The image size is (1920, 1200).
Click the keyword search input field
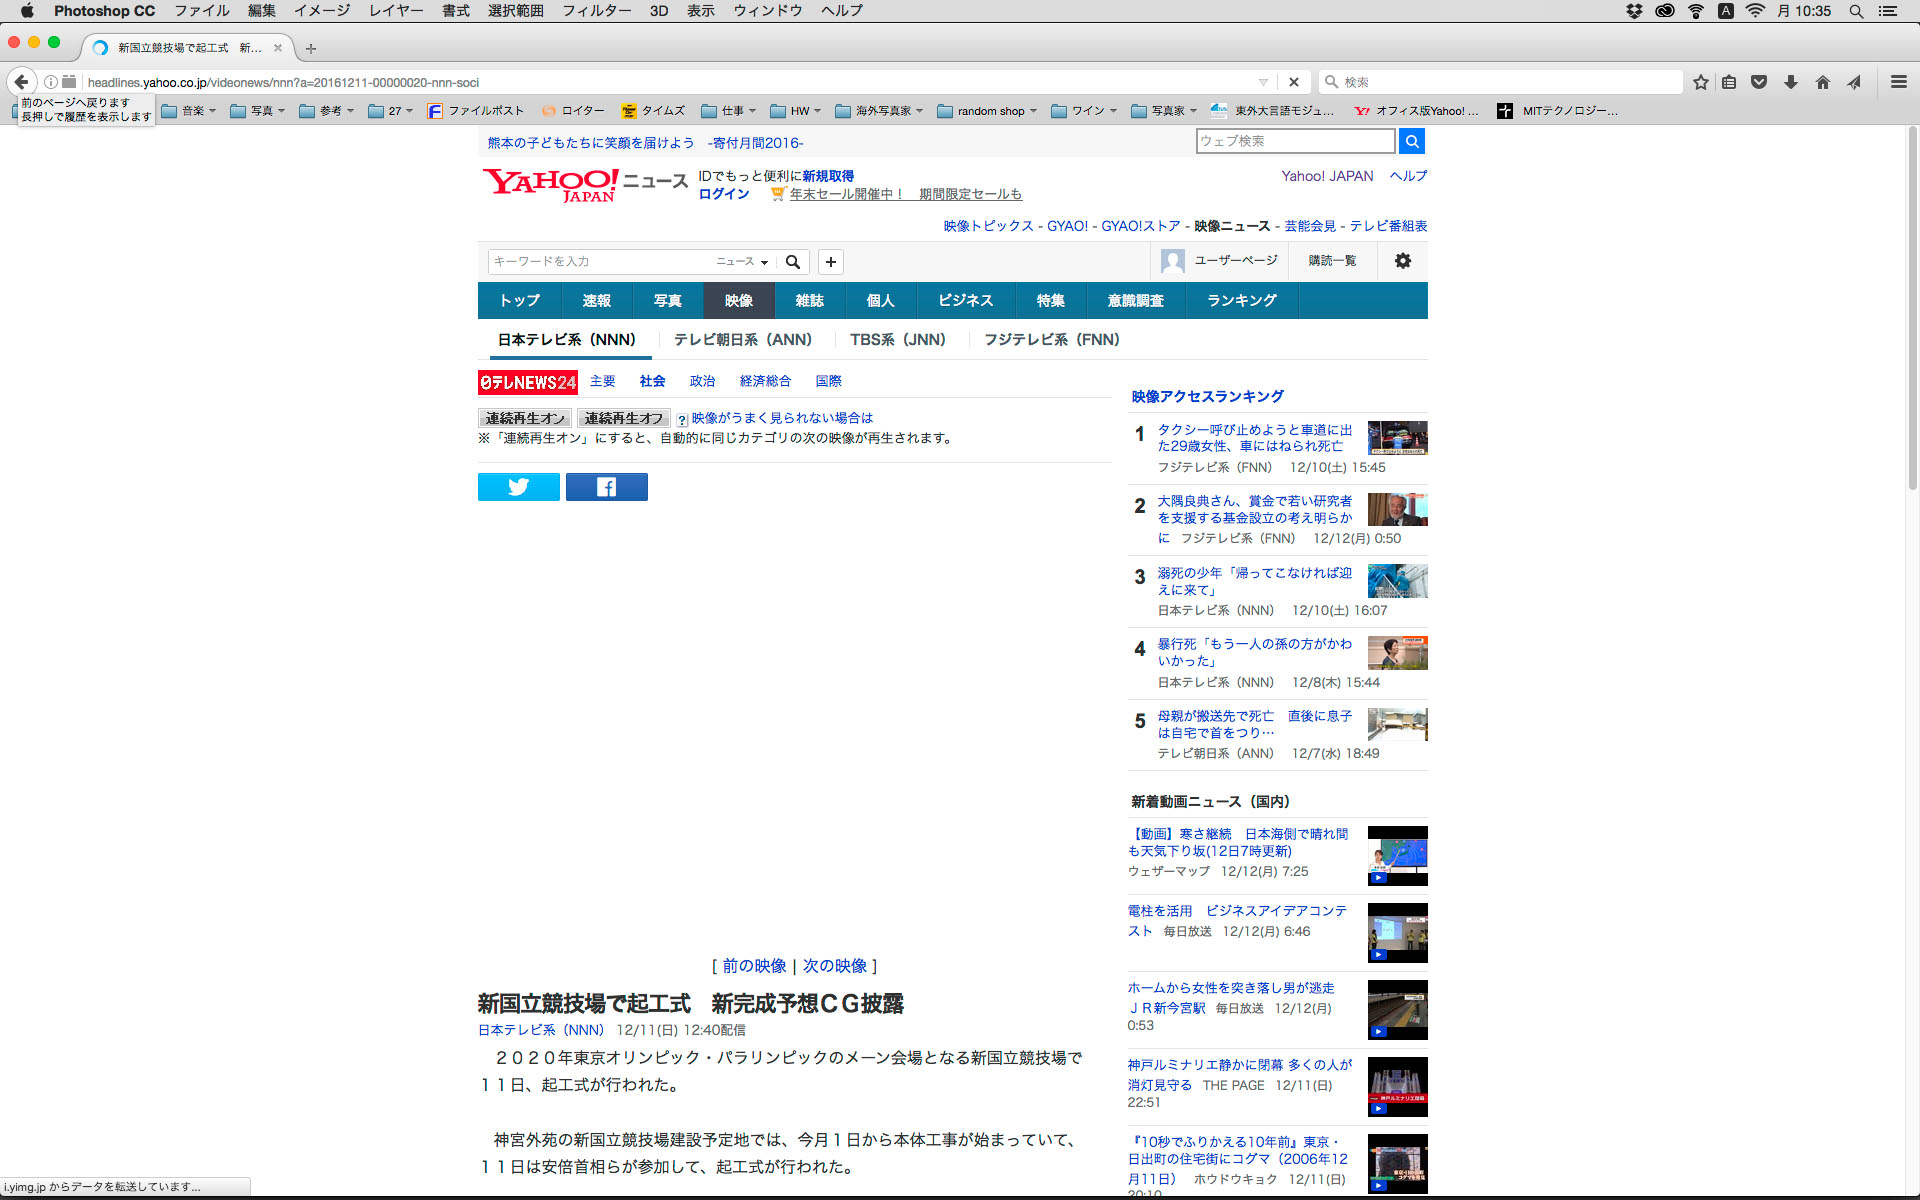(600, 262)
